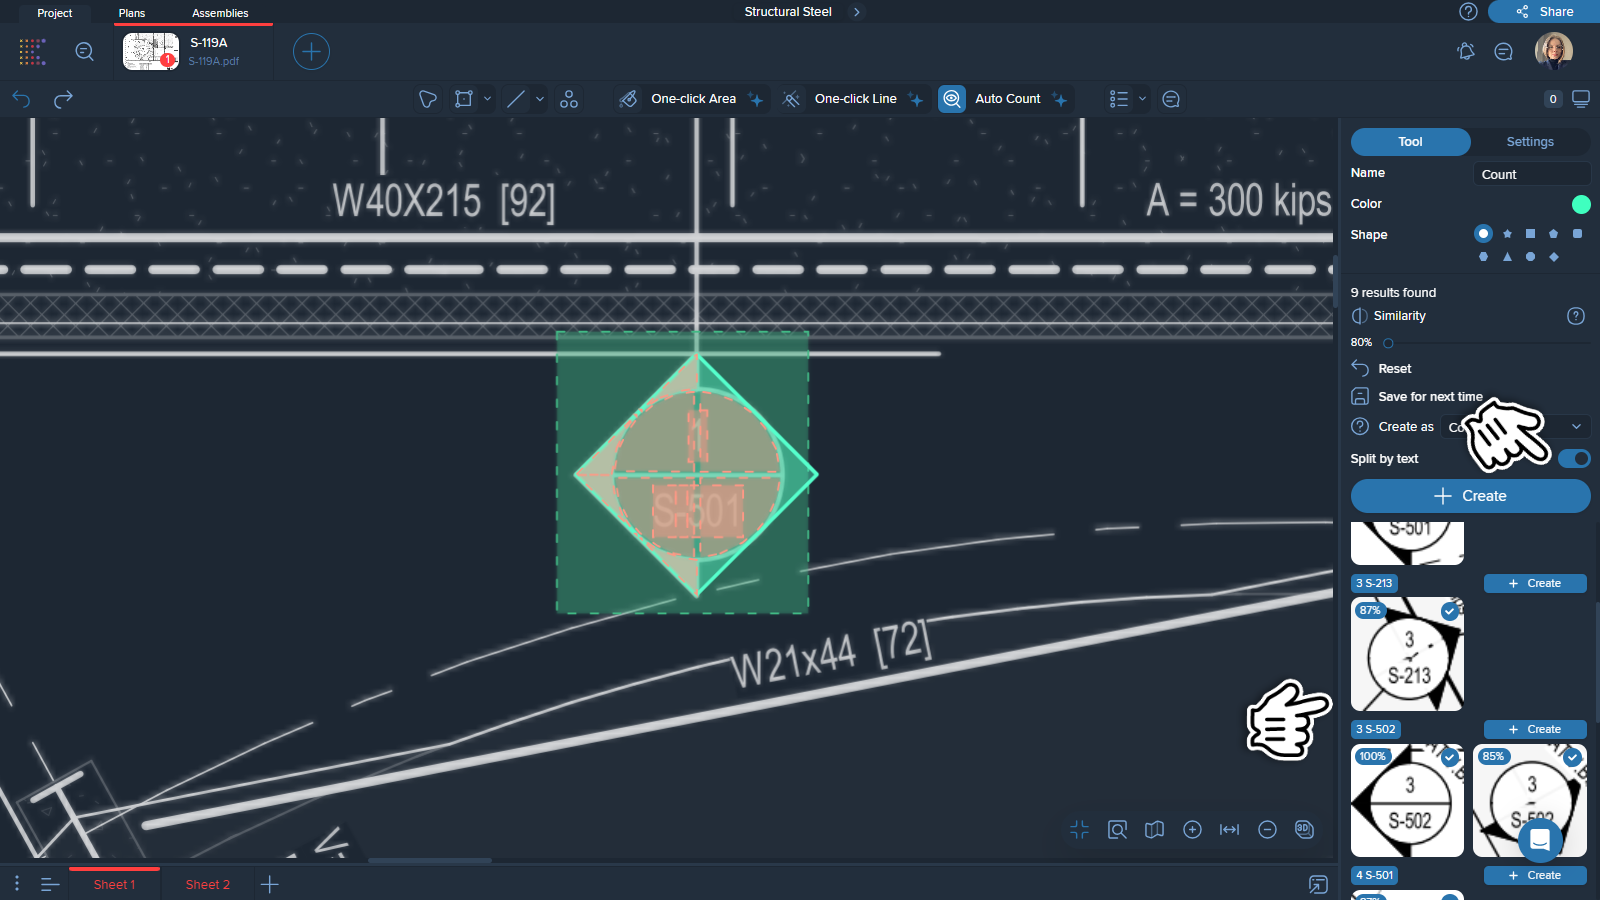Image resolution: width=1600 pixels, height=900 pixels.
Task: Expand the Structural Steel project chevron
Action: coord(857,12)
